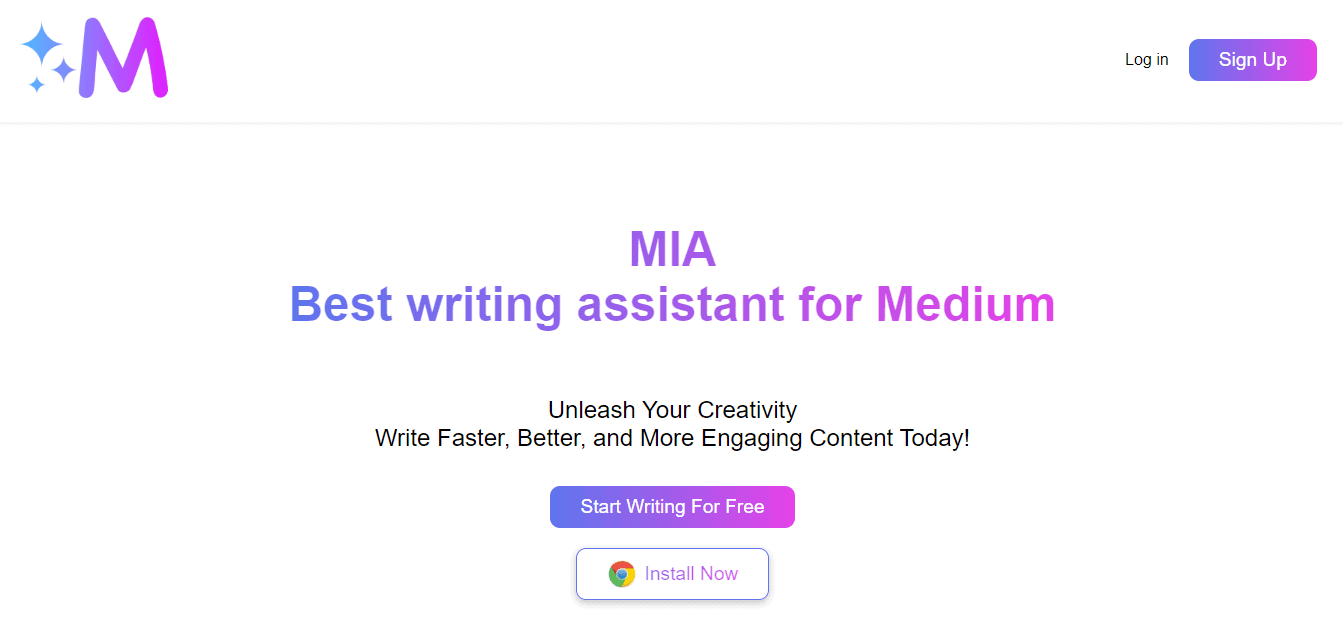Click the "Write Faster, Better" subtitle text
This screenshot has width=1343, height=631.
point(672,438)
